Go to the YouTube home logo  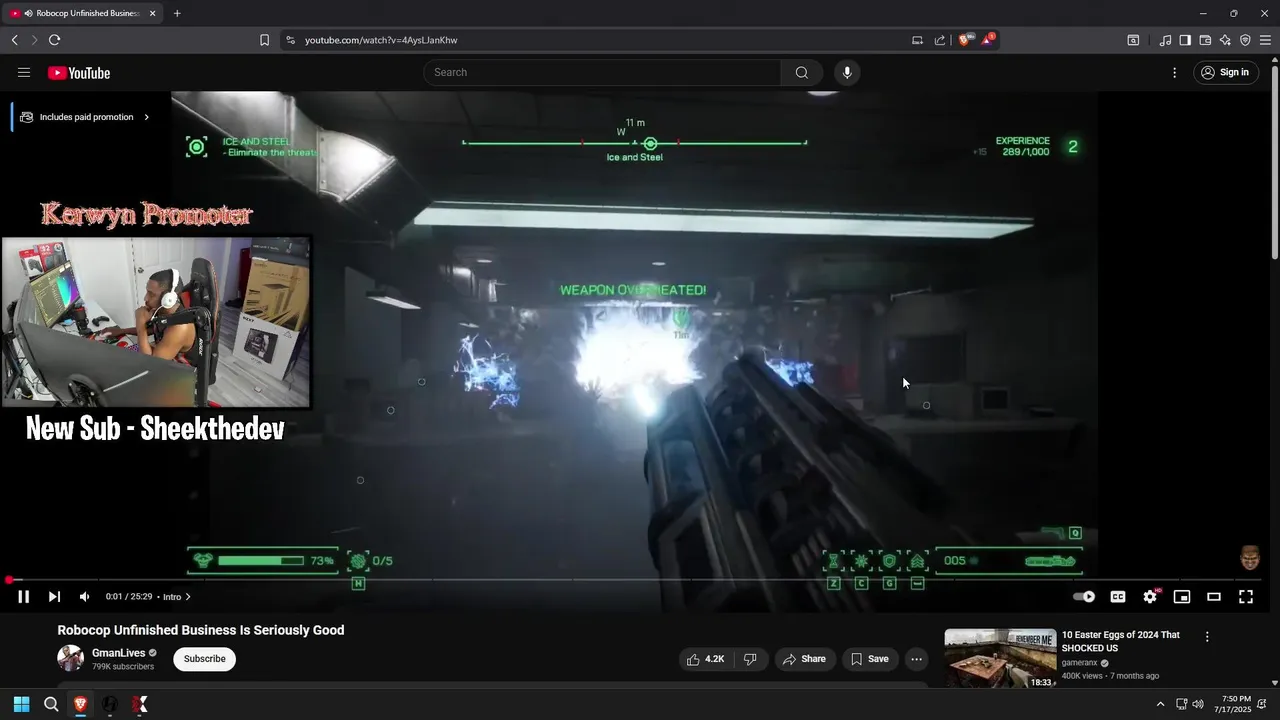pos(79,73)
